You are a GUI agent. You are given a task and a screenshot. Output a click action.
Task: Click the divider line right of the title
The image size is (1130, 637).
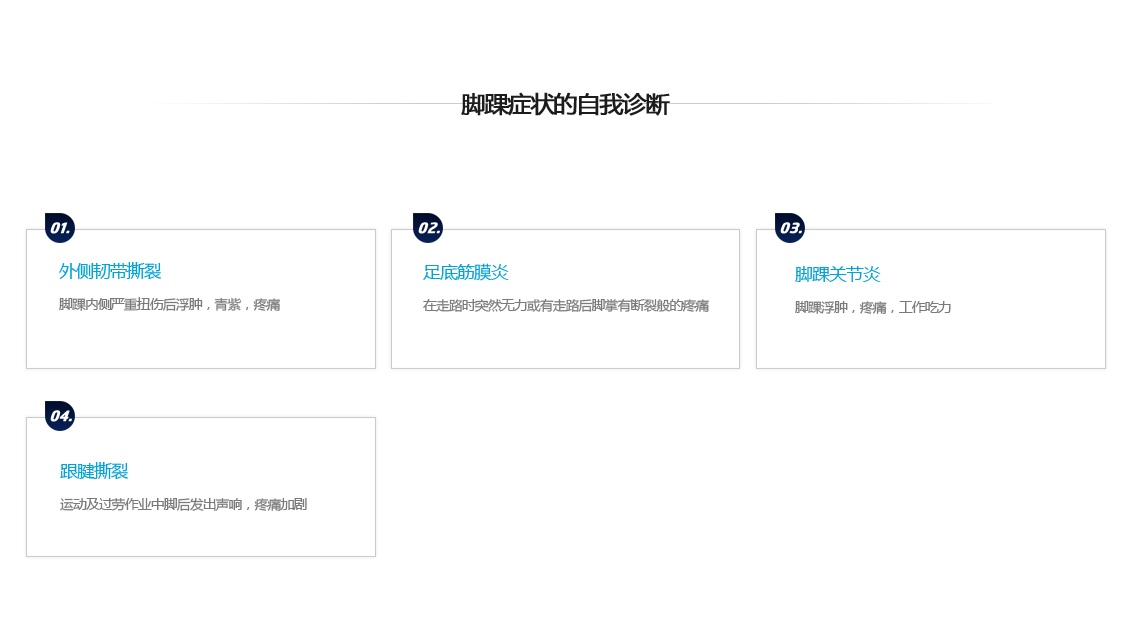(830, 103)
